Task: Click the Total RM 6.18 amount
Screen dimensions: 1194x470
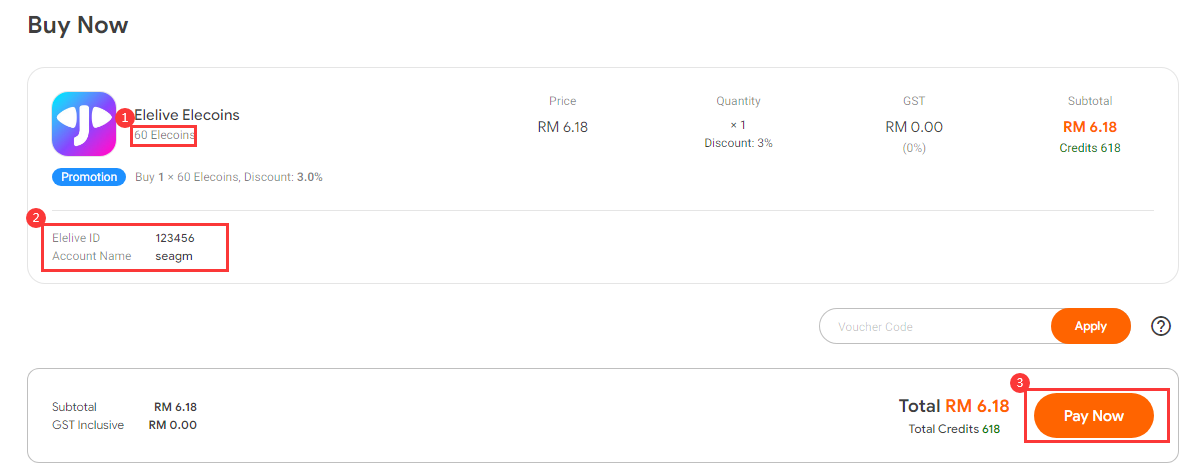Action: click(953, 406)
